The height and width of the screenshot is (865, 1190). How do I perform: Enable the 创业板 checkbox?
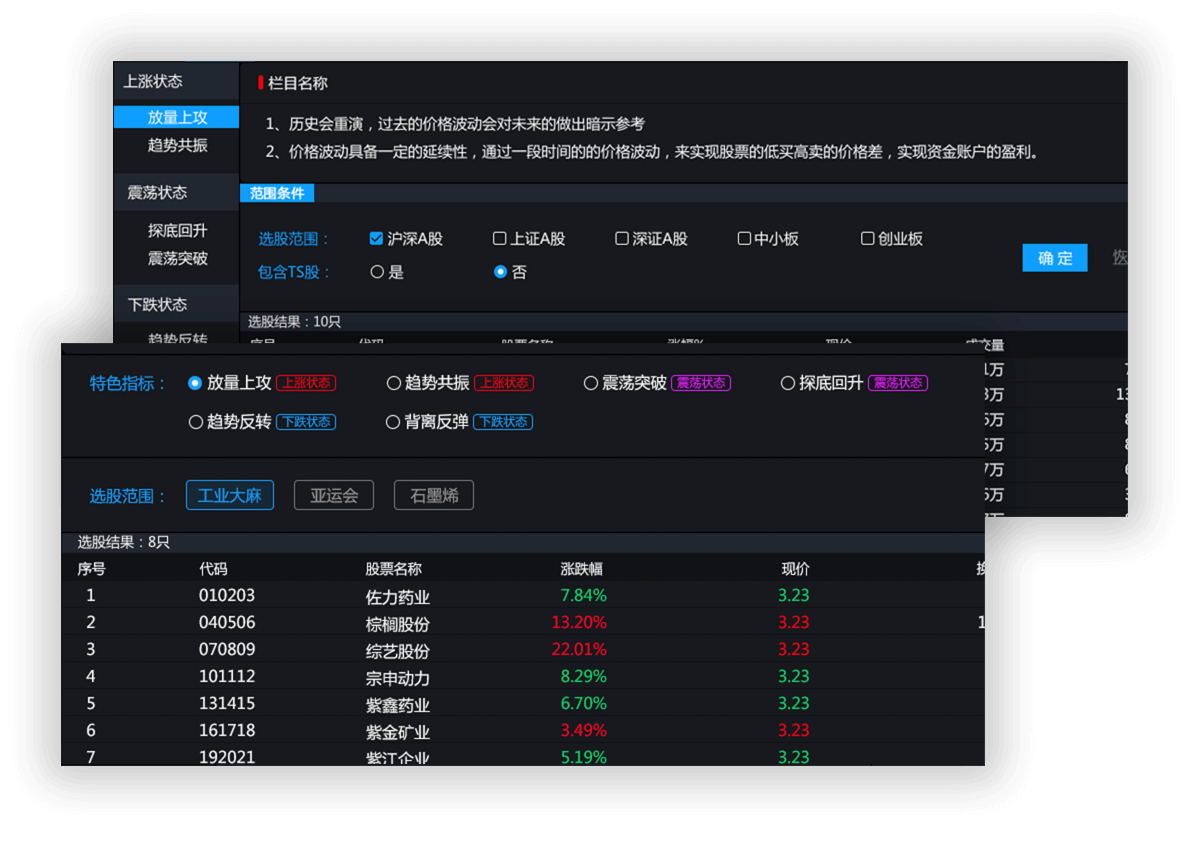coord(868,239)
